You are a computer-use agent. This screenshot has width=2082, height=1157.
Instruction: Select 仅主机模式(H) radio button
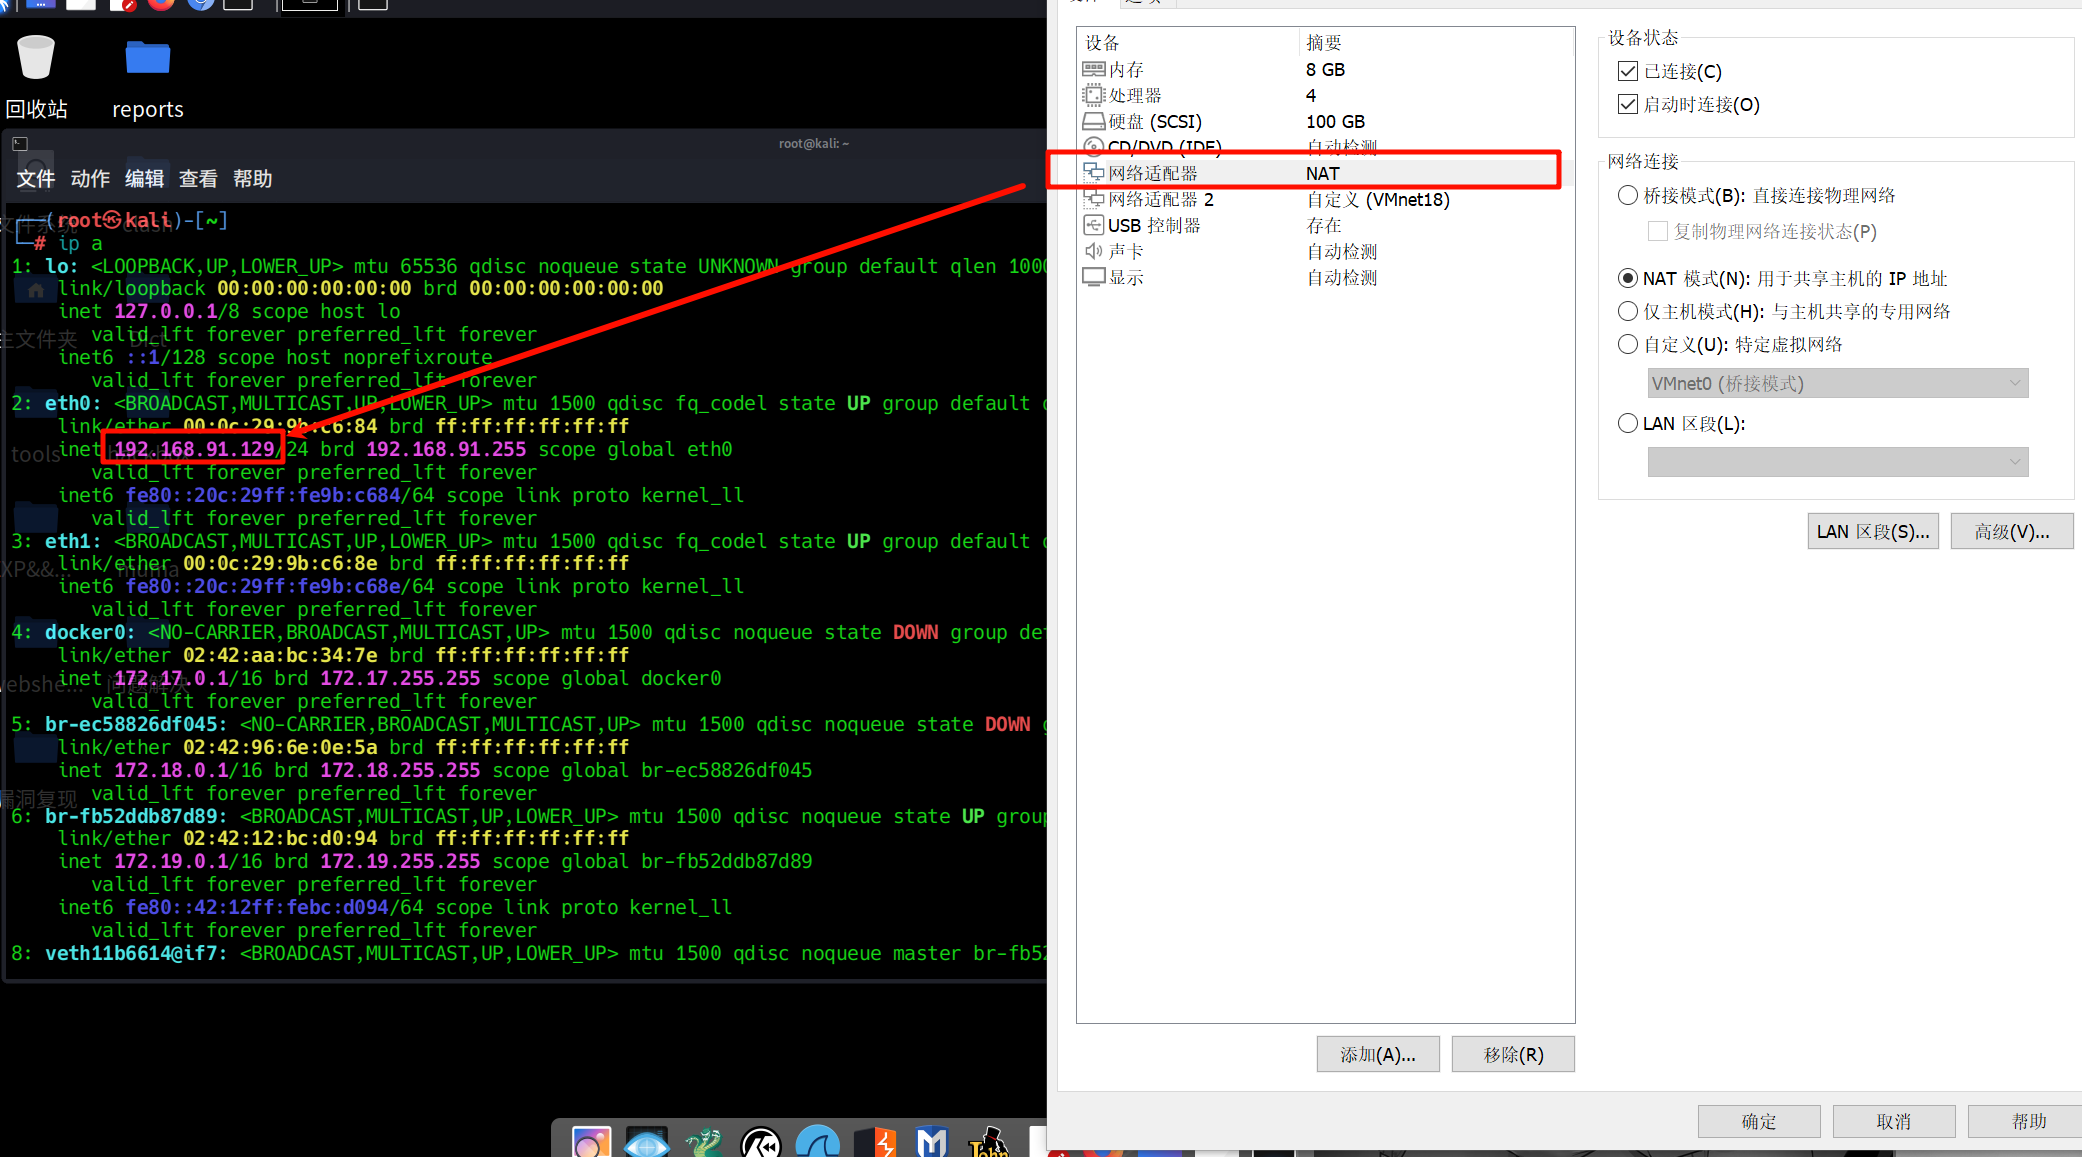[x=1628, y=311]
